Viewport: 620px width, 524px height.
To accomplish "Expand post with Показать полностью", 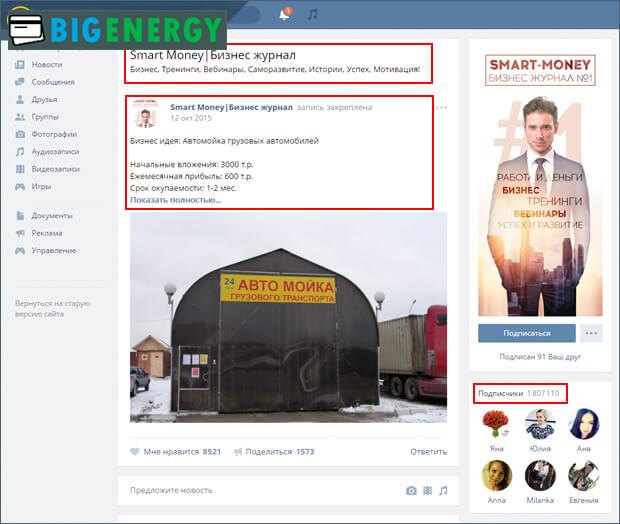I will 176,200.
